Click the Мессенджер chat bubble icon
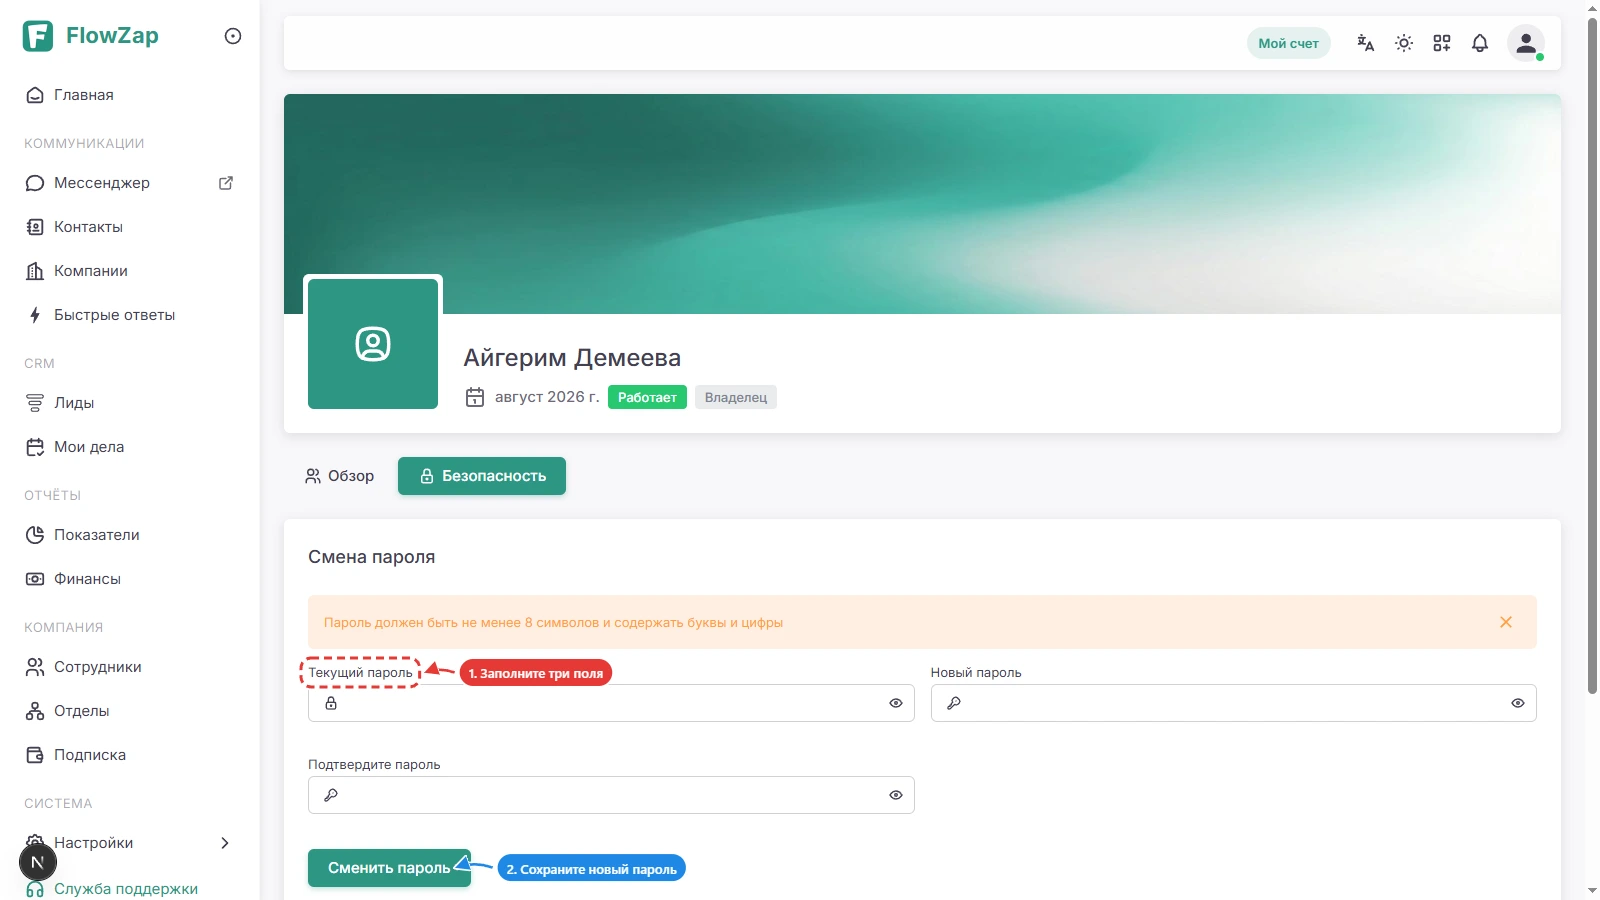Image resolution: width=1600 pixels, height=900 pixels. coord(35,183)
